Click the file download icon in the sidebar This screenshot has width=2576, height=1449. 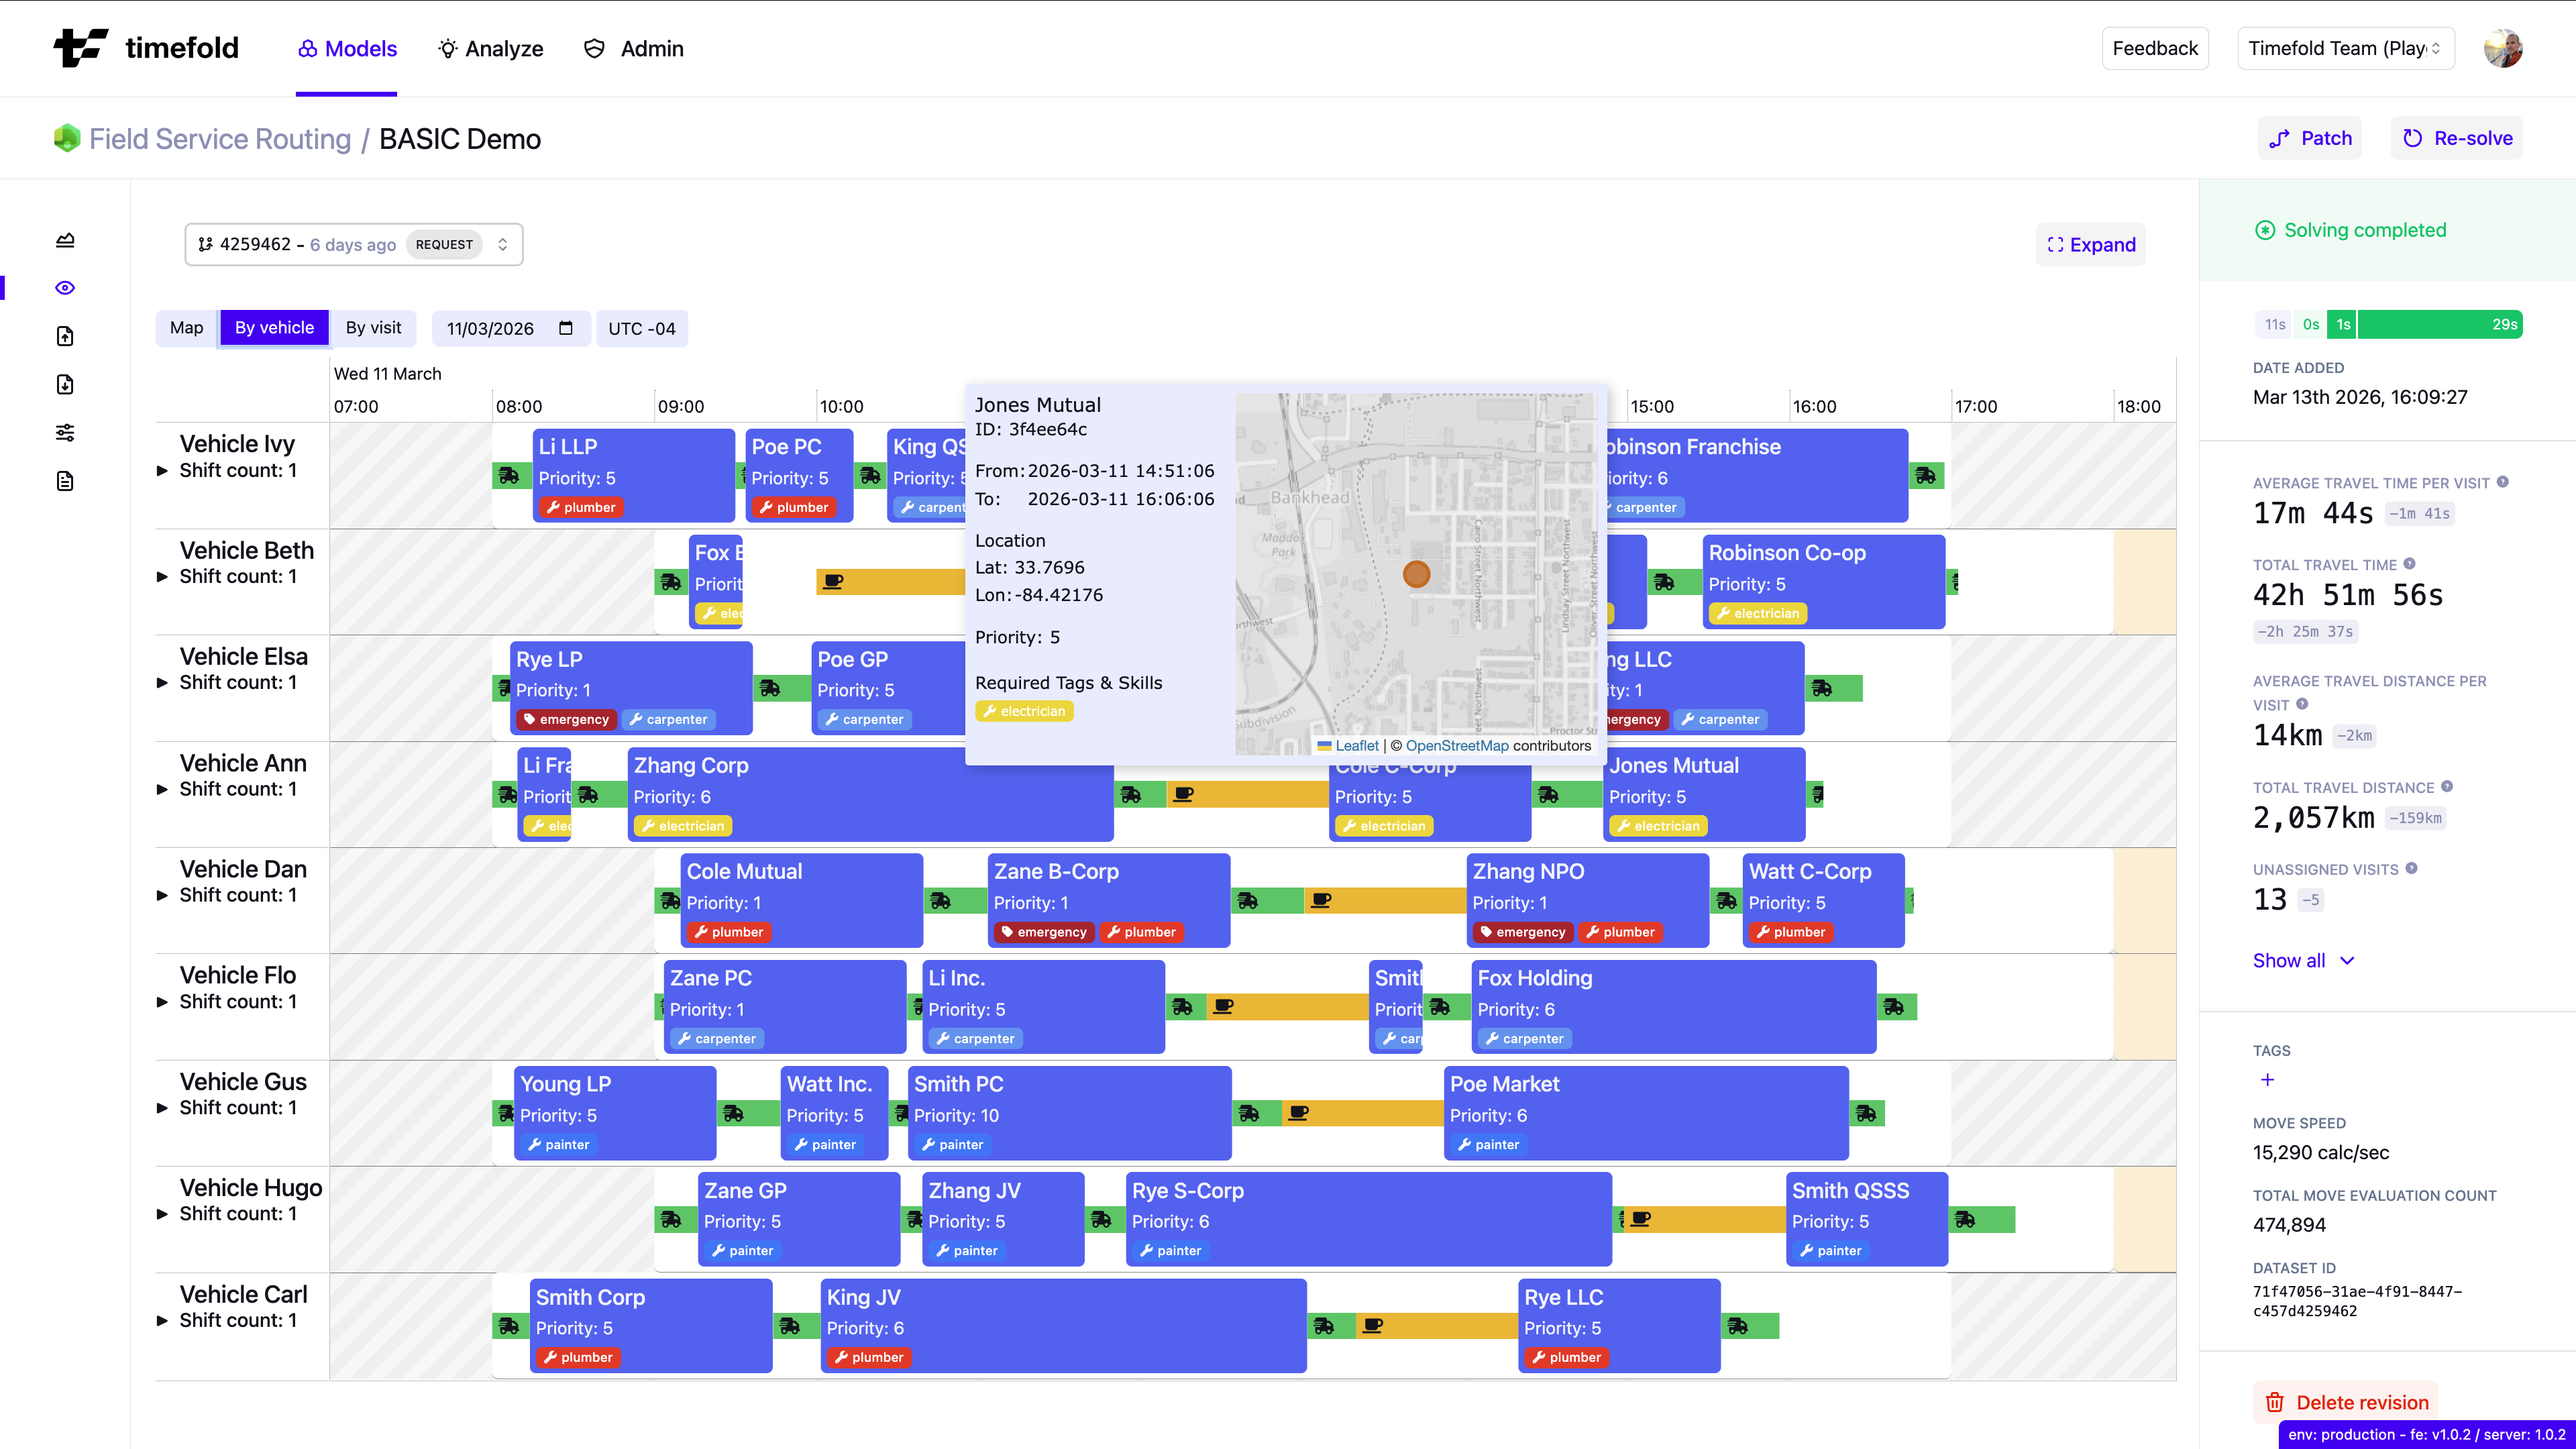64,384
